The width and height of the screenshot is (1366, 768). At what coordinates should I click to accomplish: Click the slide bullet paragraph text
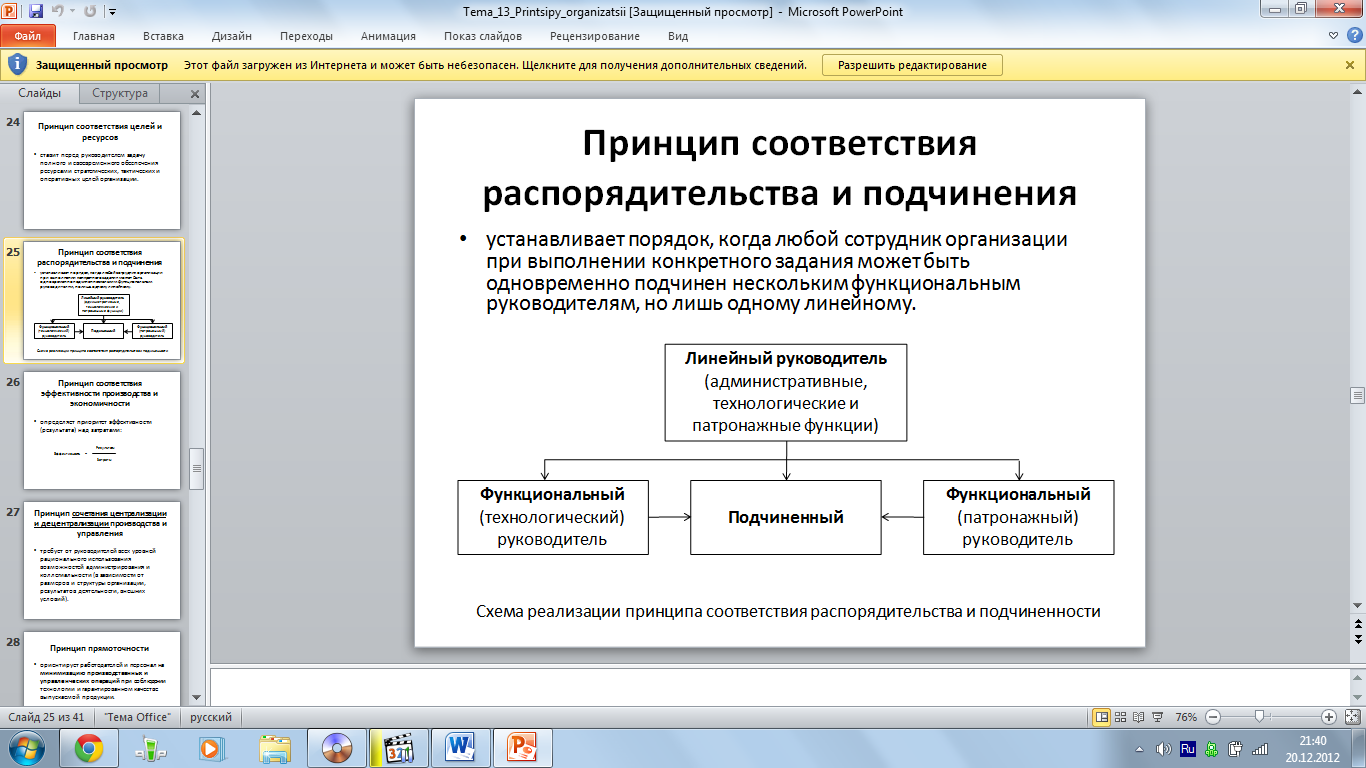point(777,273)
